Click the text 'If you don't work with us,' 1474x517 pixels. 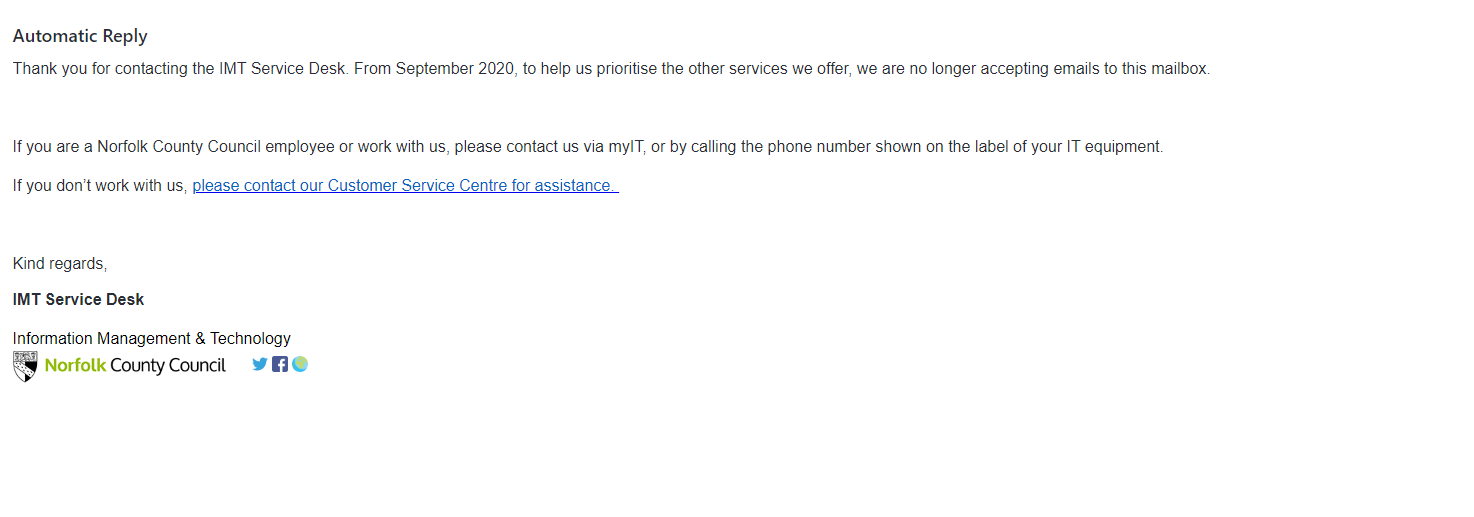click(x=100, y=186)
